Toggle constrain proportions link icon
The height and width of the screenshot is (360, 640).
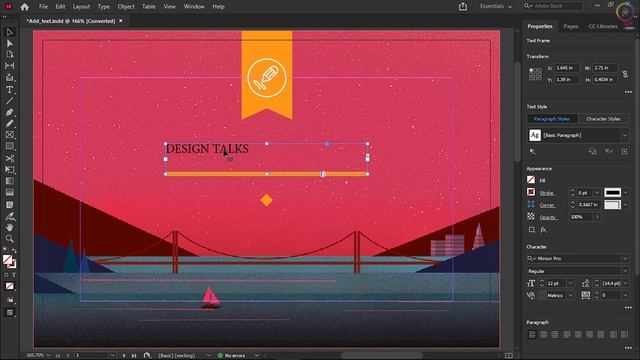(625, 74)
